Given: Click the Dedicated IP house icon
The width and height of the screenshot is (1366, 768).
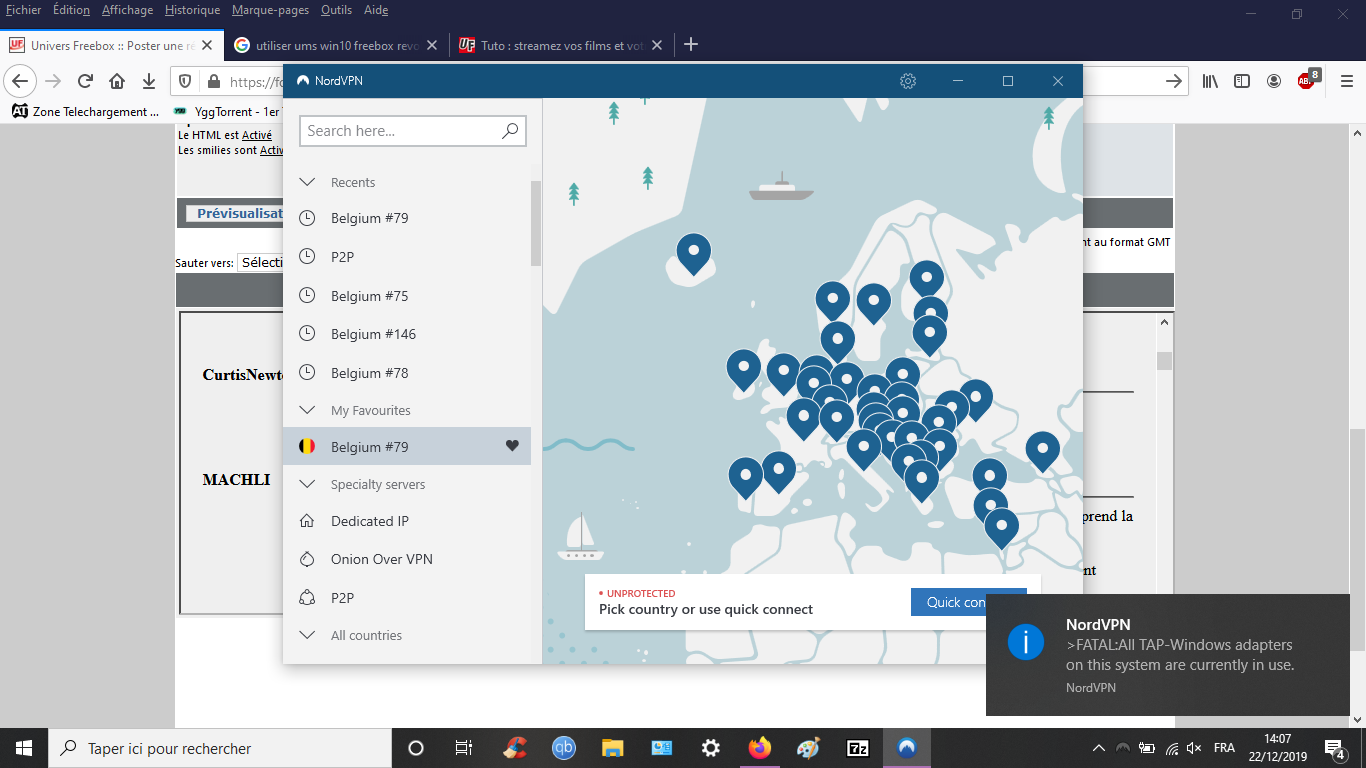Looking at the screenshot, I should coord(308,521).
